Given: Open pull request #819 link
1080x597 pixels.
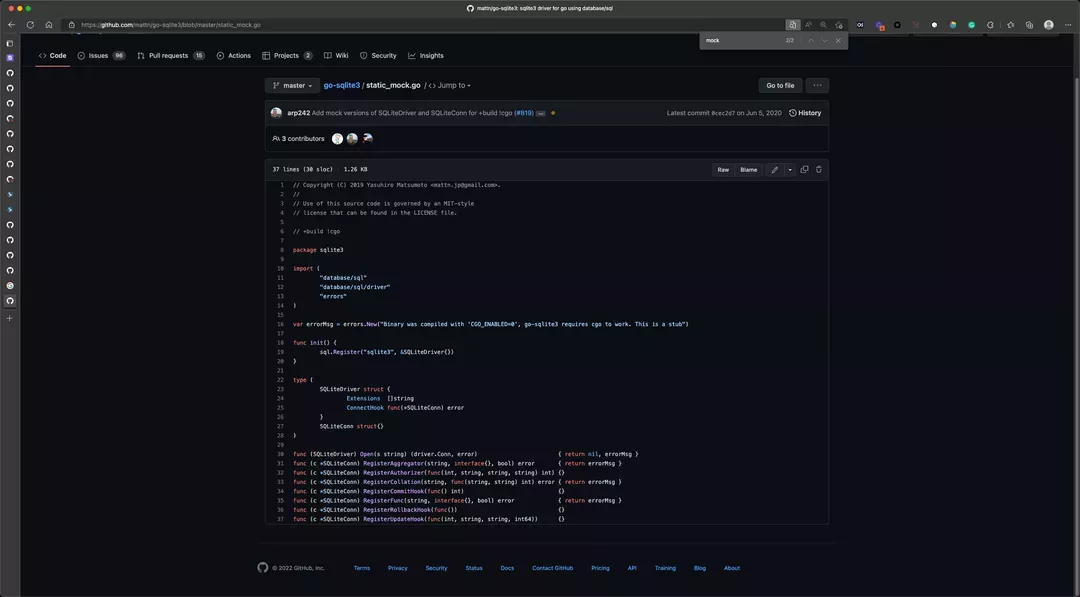Looking at the screenshot, I should point(522,112).
